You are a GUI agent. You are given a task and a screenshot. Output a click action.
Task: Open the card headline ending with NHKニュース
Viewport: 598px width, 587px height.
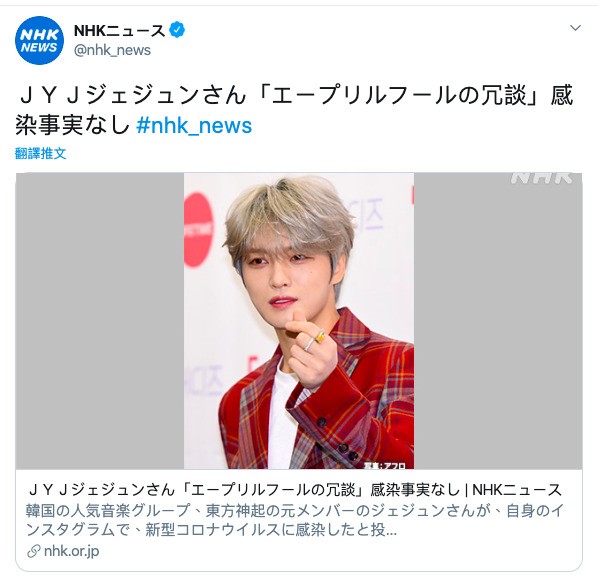(x=295, y=490)
